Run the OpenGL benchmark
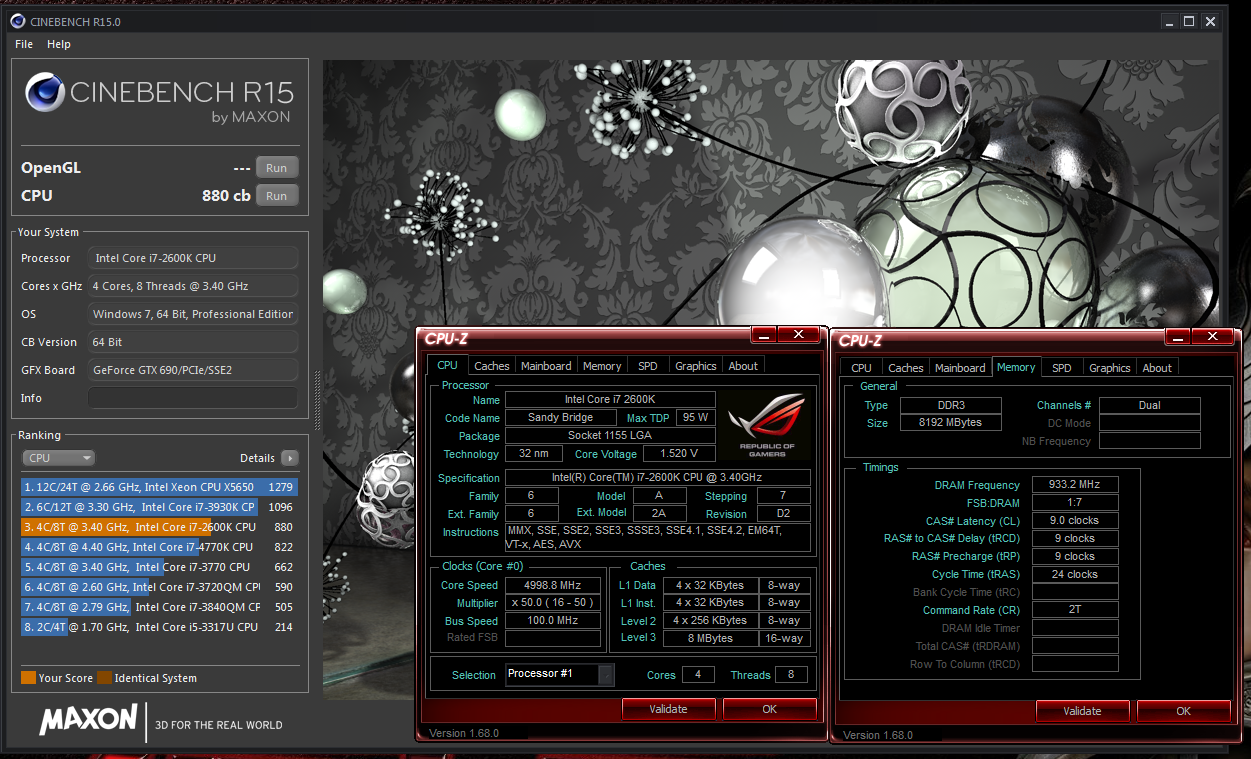The image size is (1251, 759). pyautogui.click(x=277, y=168)
